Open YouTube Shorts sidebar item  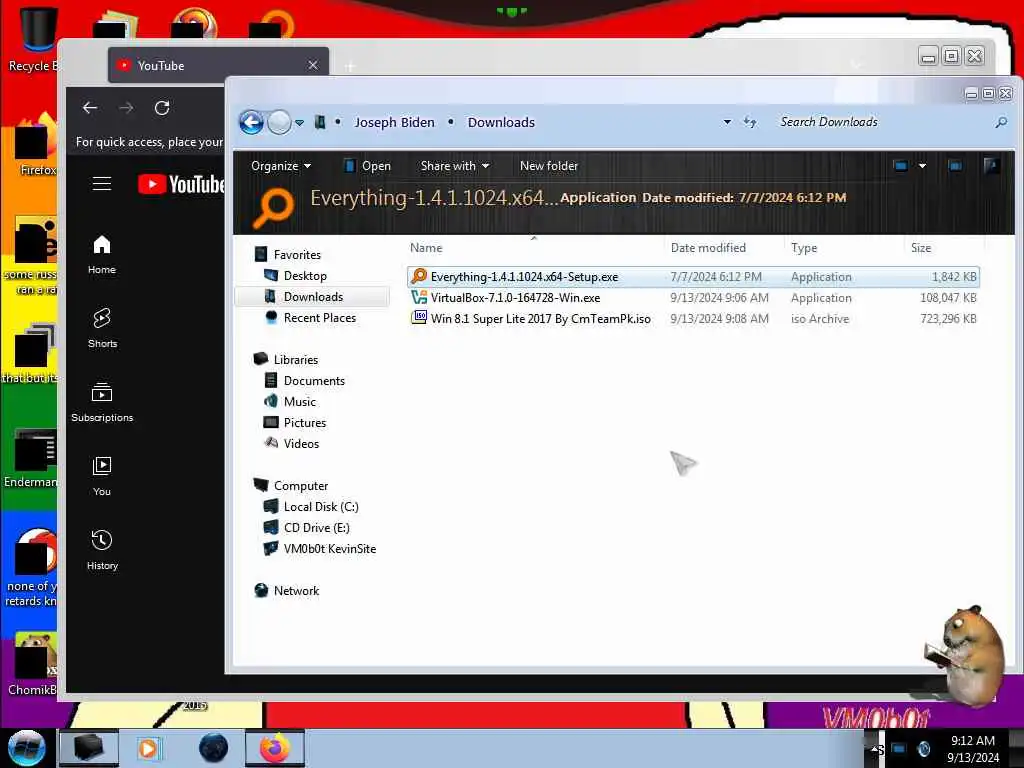pos(102,328)
